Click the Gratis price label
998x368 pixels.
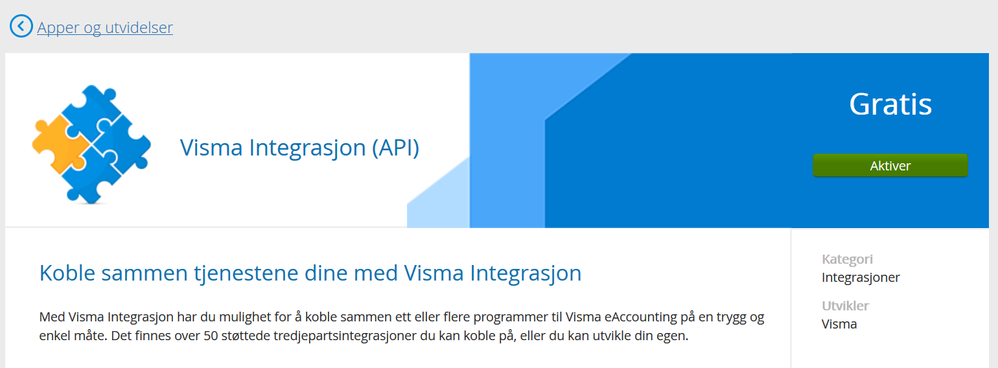point(890,105)
